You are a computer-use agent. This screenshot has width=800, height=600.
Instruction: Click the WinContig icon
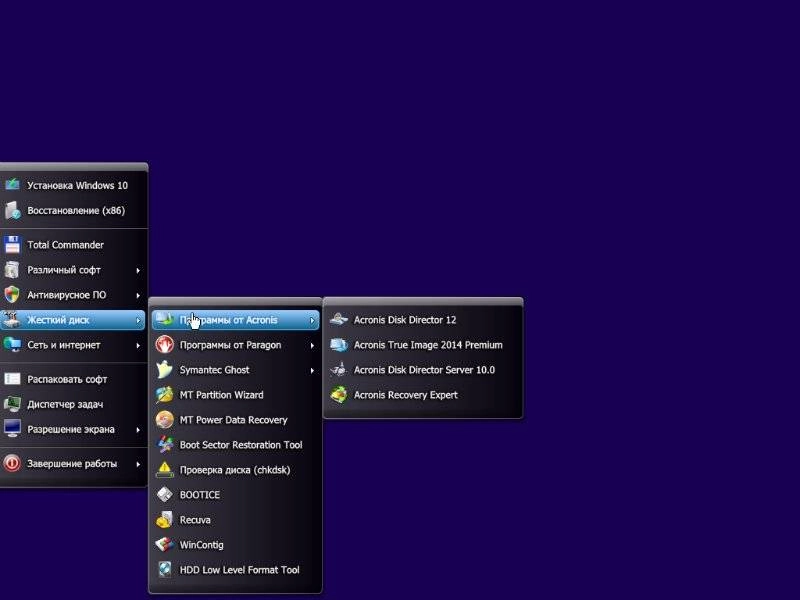164,544
